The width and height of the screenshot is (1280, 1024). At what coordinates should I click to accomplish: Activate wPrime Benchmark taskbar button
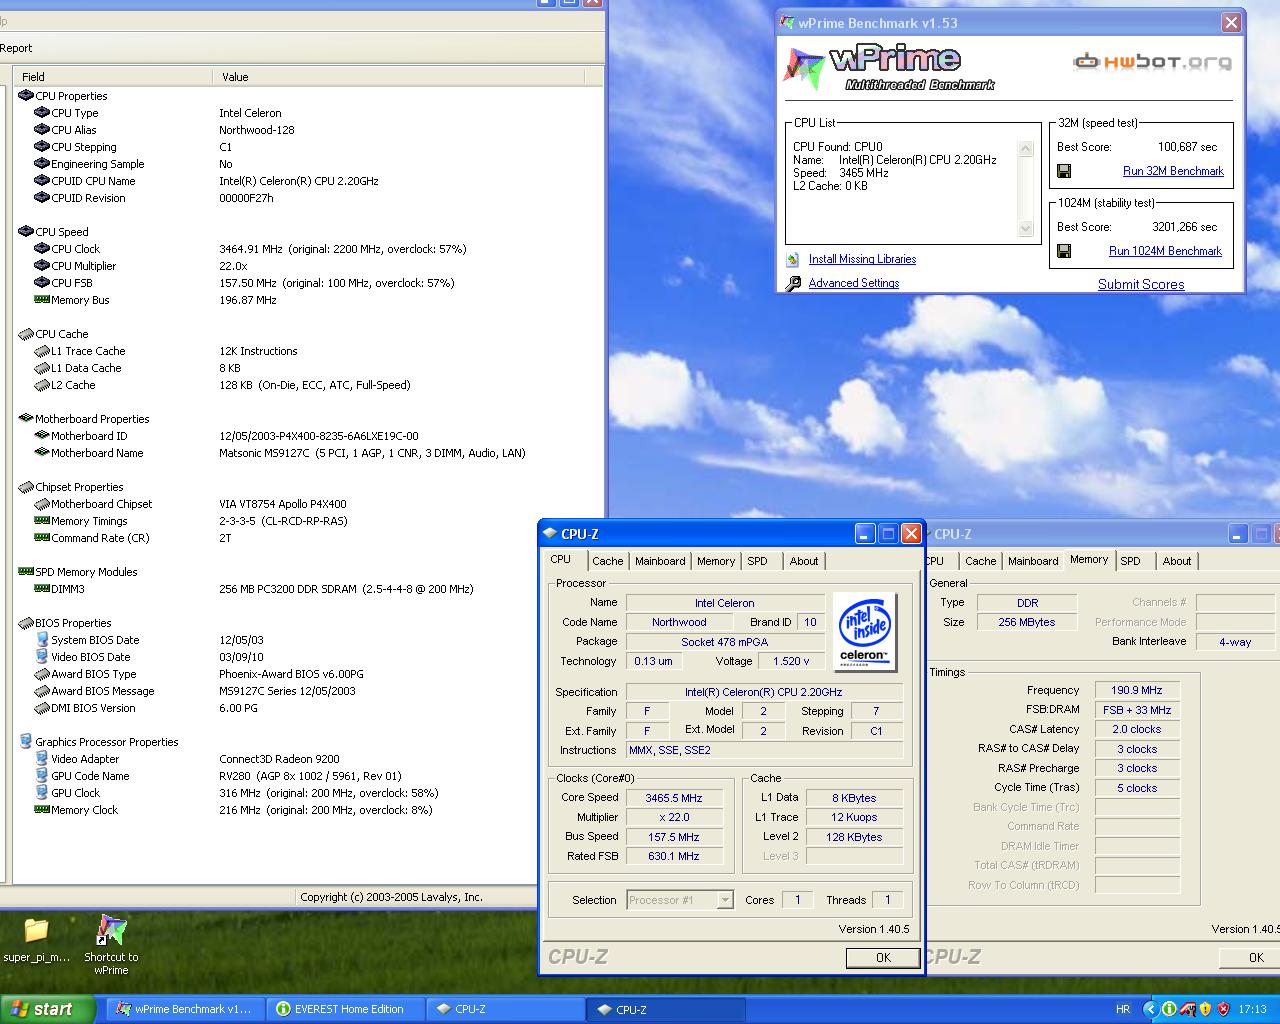[x=184, y=1010]
